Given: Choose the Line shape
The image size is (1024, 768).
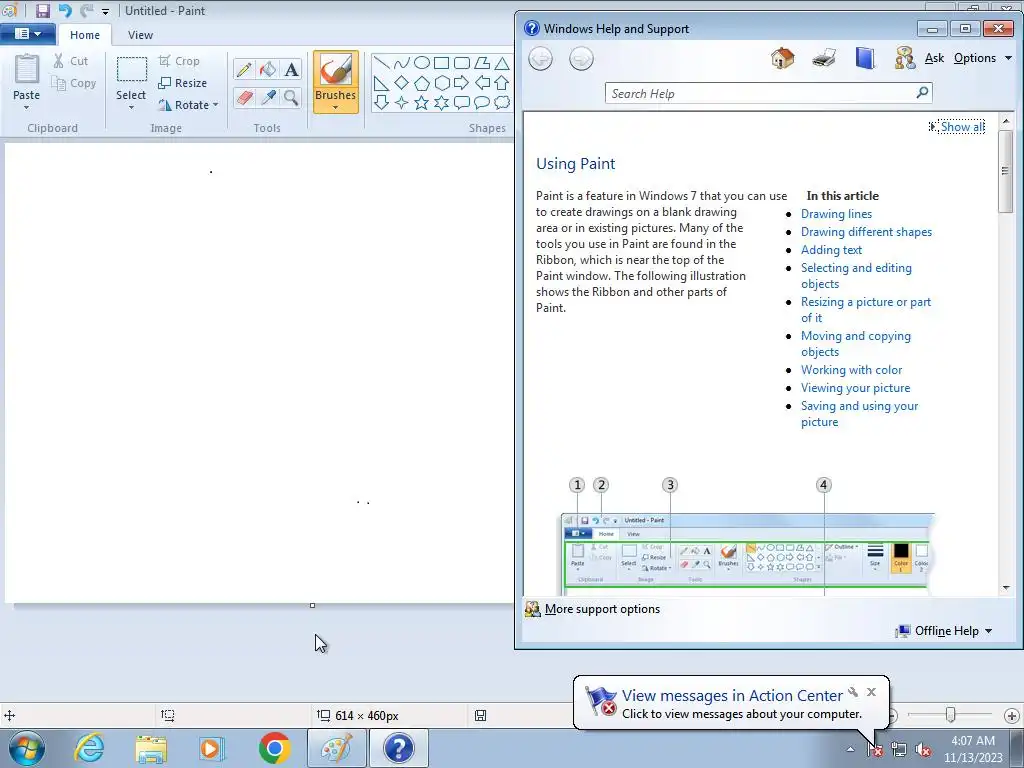Looking at the screenshot, I should [382, 63].
